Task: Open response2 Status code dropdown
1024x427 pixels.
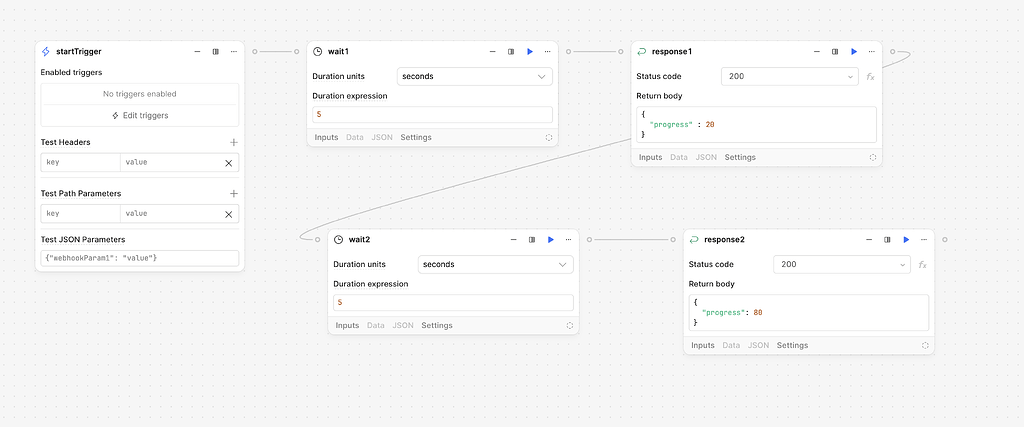Action: [842, 264]
